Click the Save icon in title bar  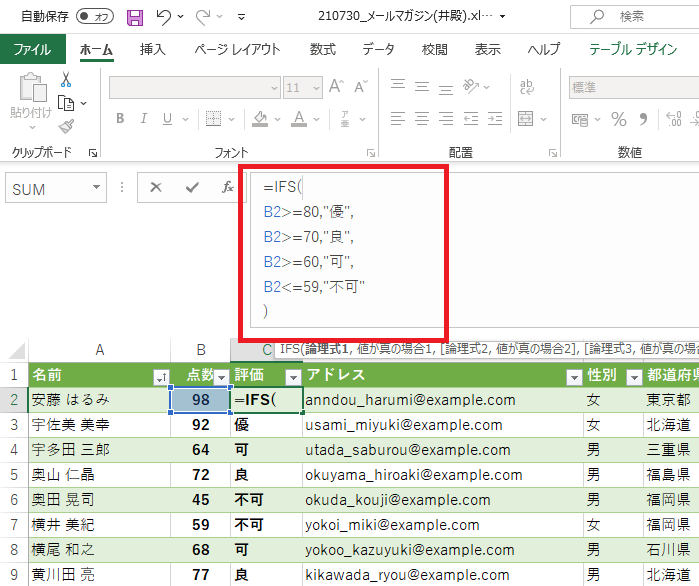[135, 17]
